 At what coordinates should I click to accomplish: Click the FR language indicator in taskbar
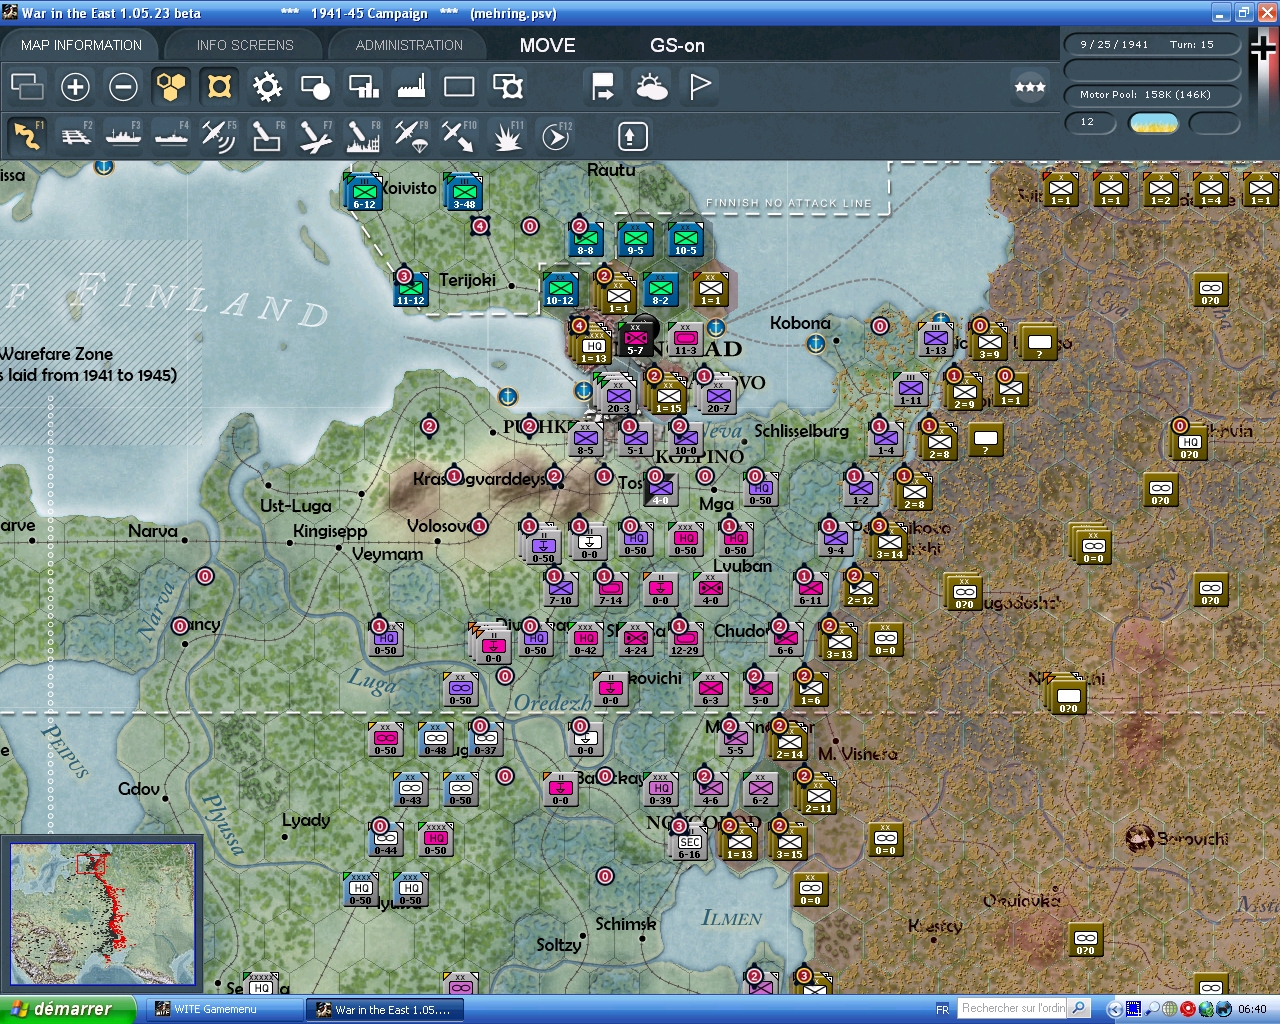point(942,1010)
